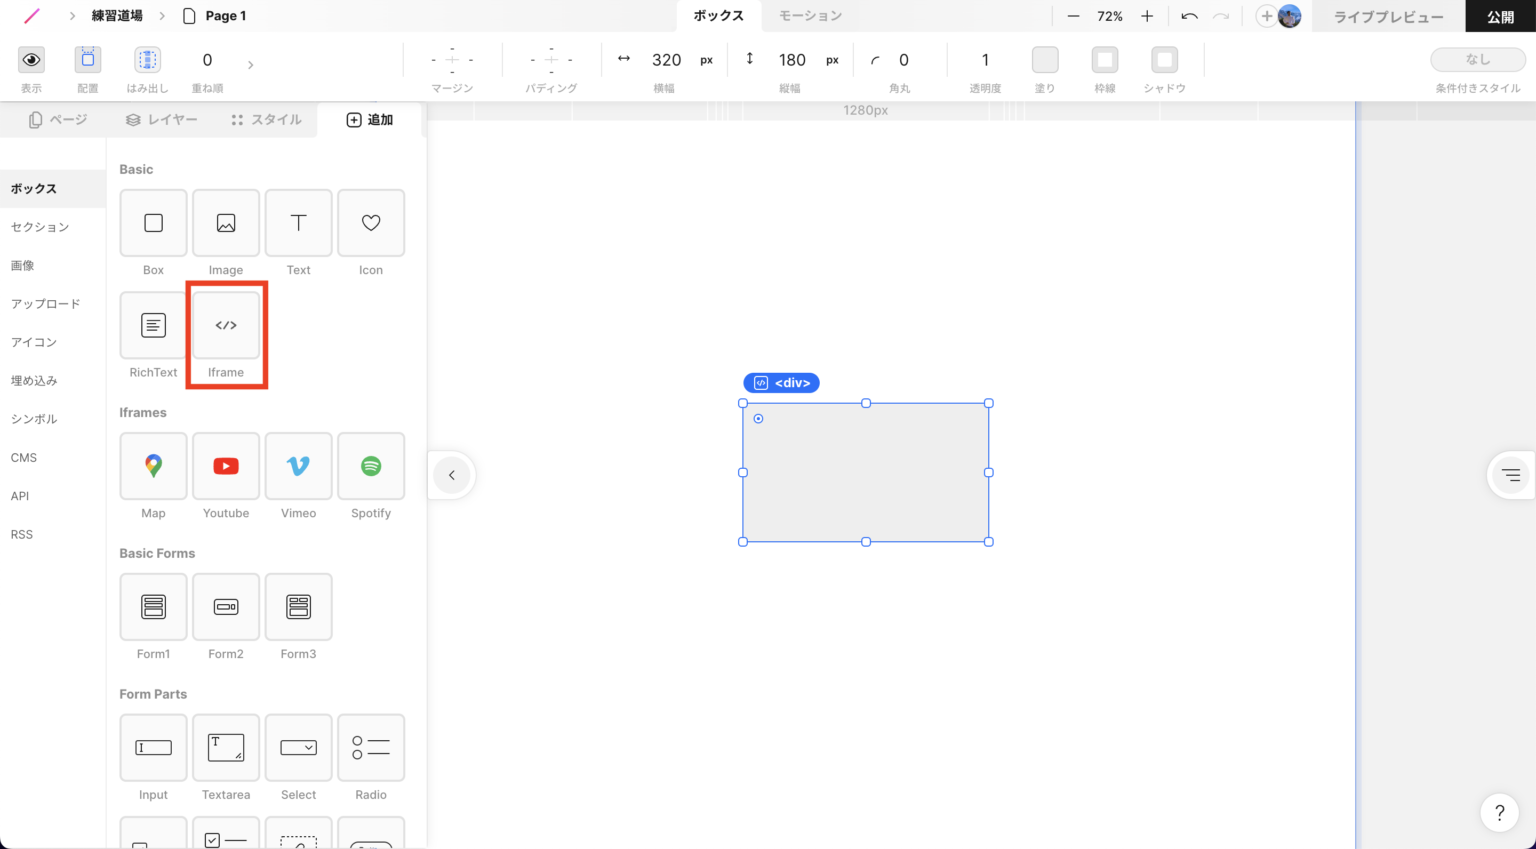Open the モーション tab

pyautogui.click(x=810, y=16)
